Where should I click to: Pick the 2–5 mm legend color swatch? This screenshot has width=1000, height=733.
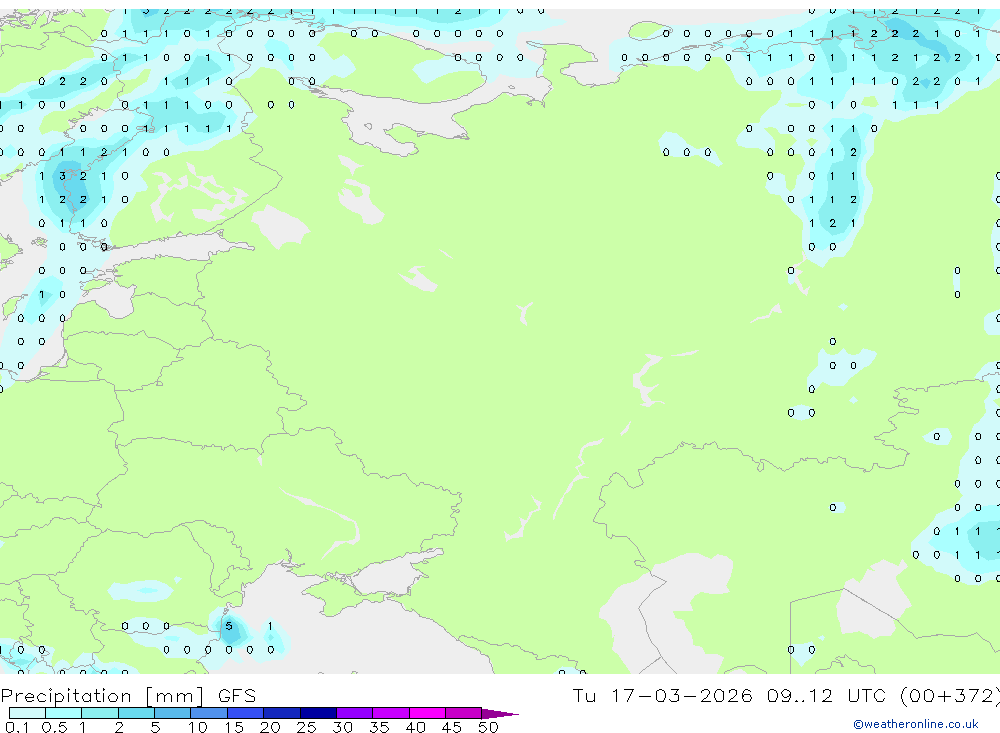point(136,713)
